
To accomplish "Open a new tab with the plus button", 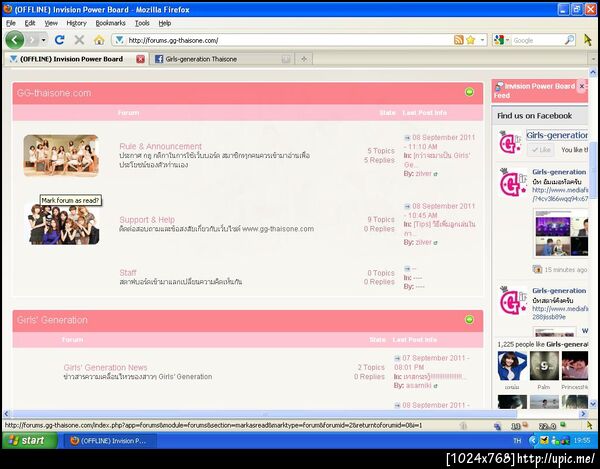I will tap(304, 59).
